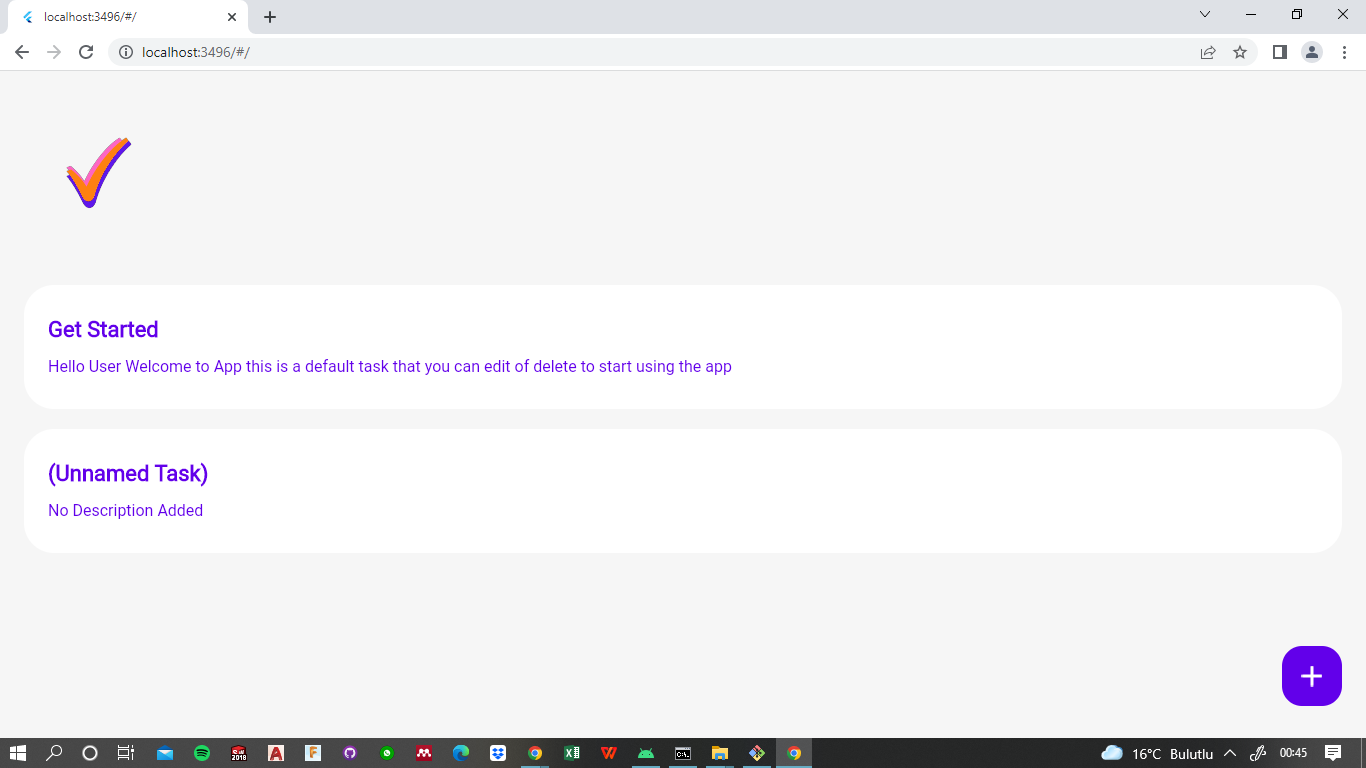The height and width of the screenshot is (768, 1366).
Task: Open the Windows notification center
Action: point(1333,753)
